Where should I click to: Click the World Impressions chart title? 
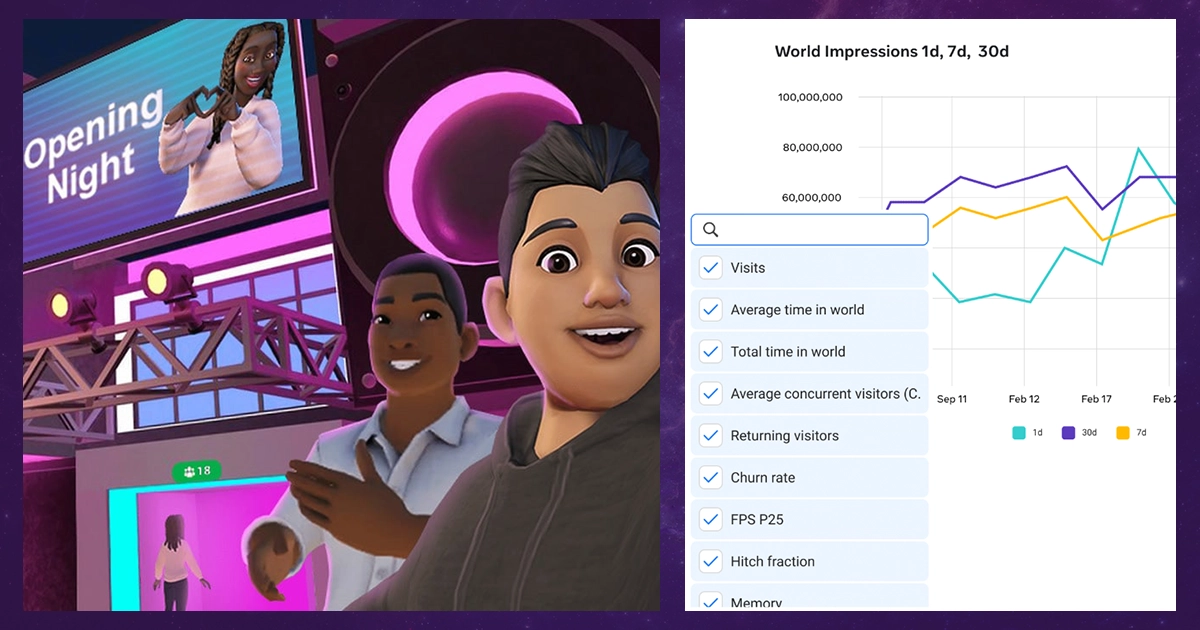tap(891, 52)
